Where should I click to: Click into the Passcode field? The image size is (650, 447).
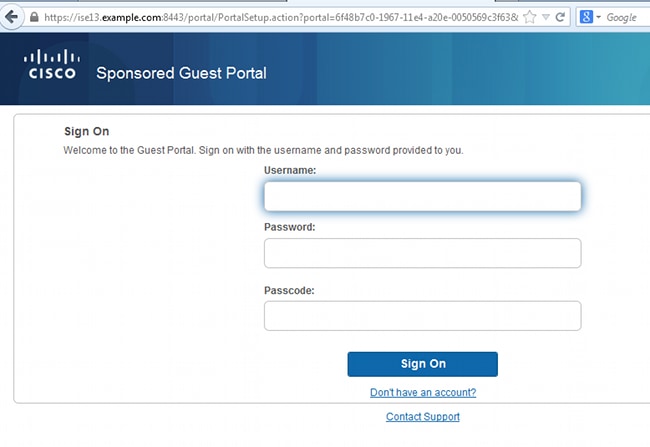coord(422,316)
